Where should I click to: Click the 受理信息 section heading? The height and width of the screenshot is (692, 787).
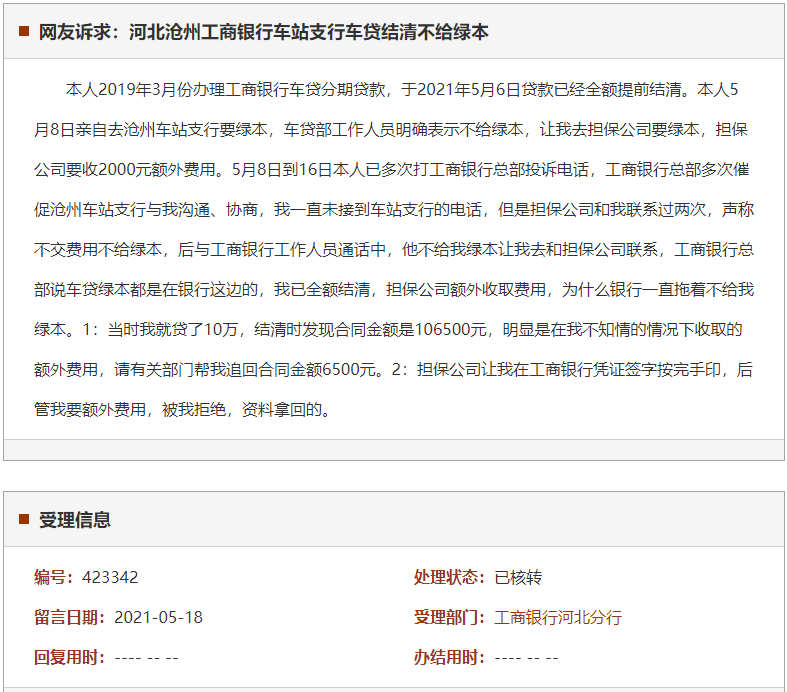click(x=75, y=520)
